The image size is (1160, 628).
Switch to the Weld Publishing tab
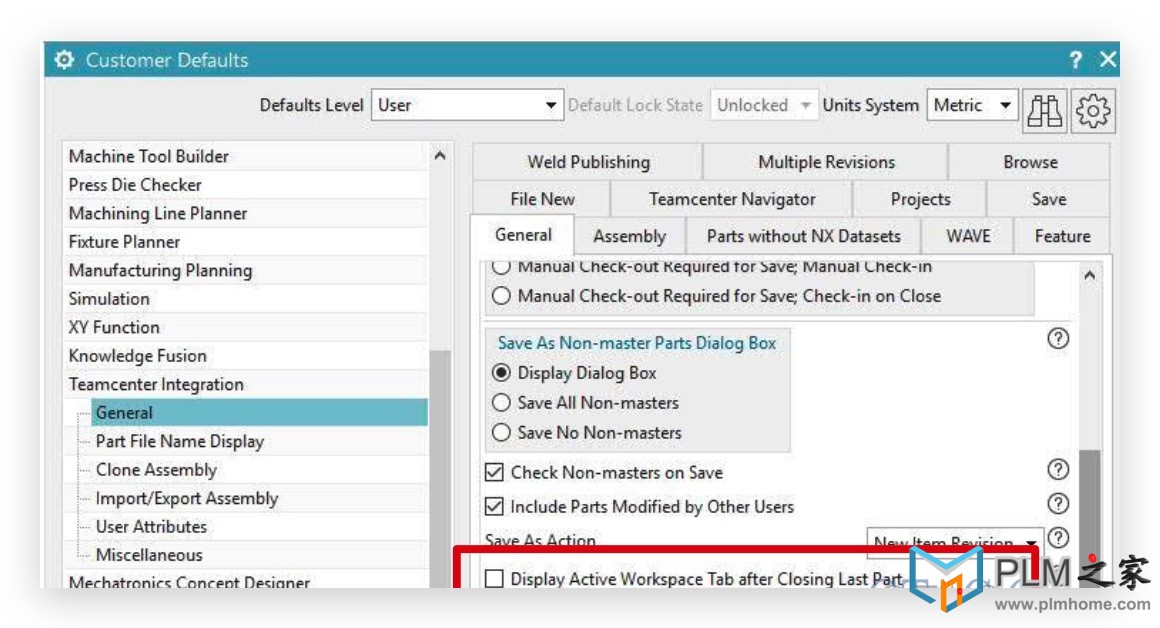tap(588, 162)
